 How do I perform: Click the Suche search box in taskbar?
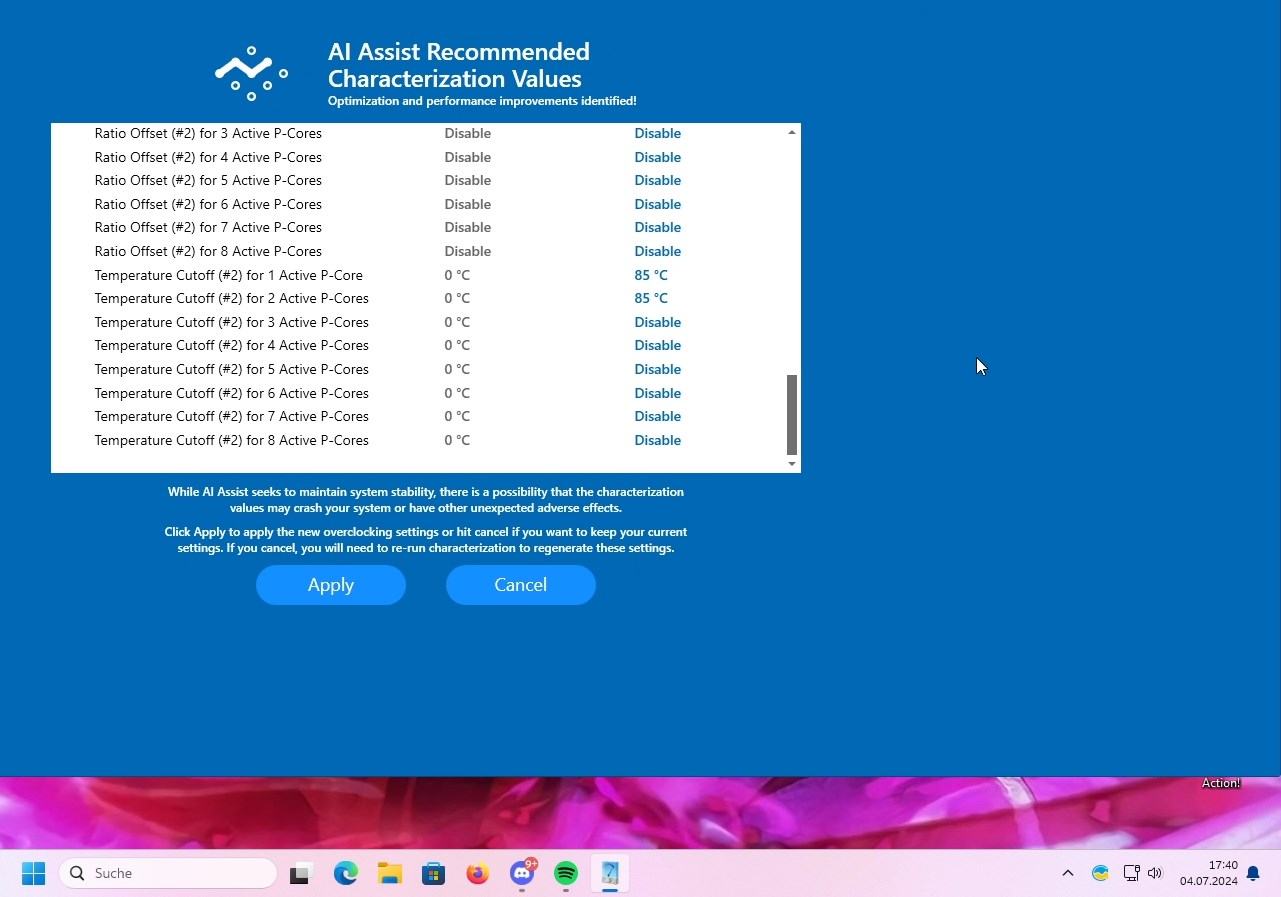168,873
